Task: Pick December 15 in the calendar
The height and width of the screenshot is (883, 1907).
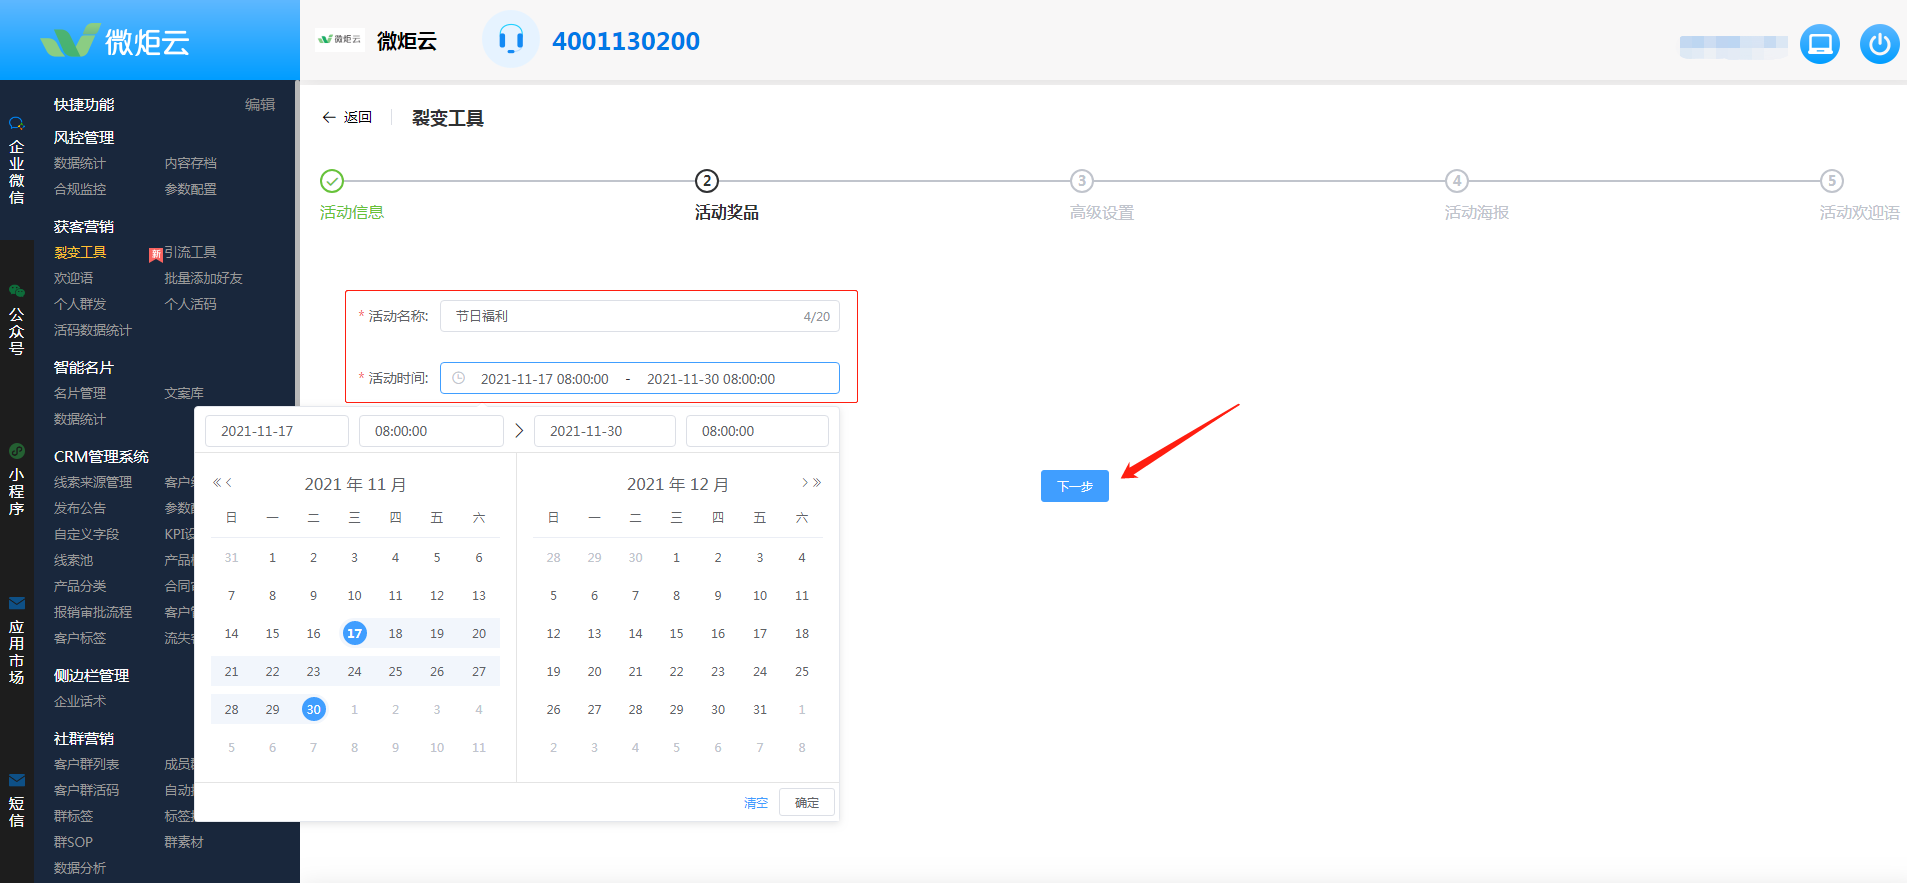Action: tap(676, 633)
